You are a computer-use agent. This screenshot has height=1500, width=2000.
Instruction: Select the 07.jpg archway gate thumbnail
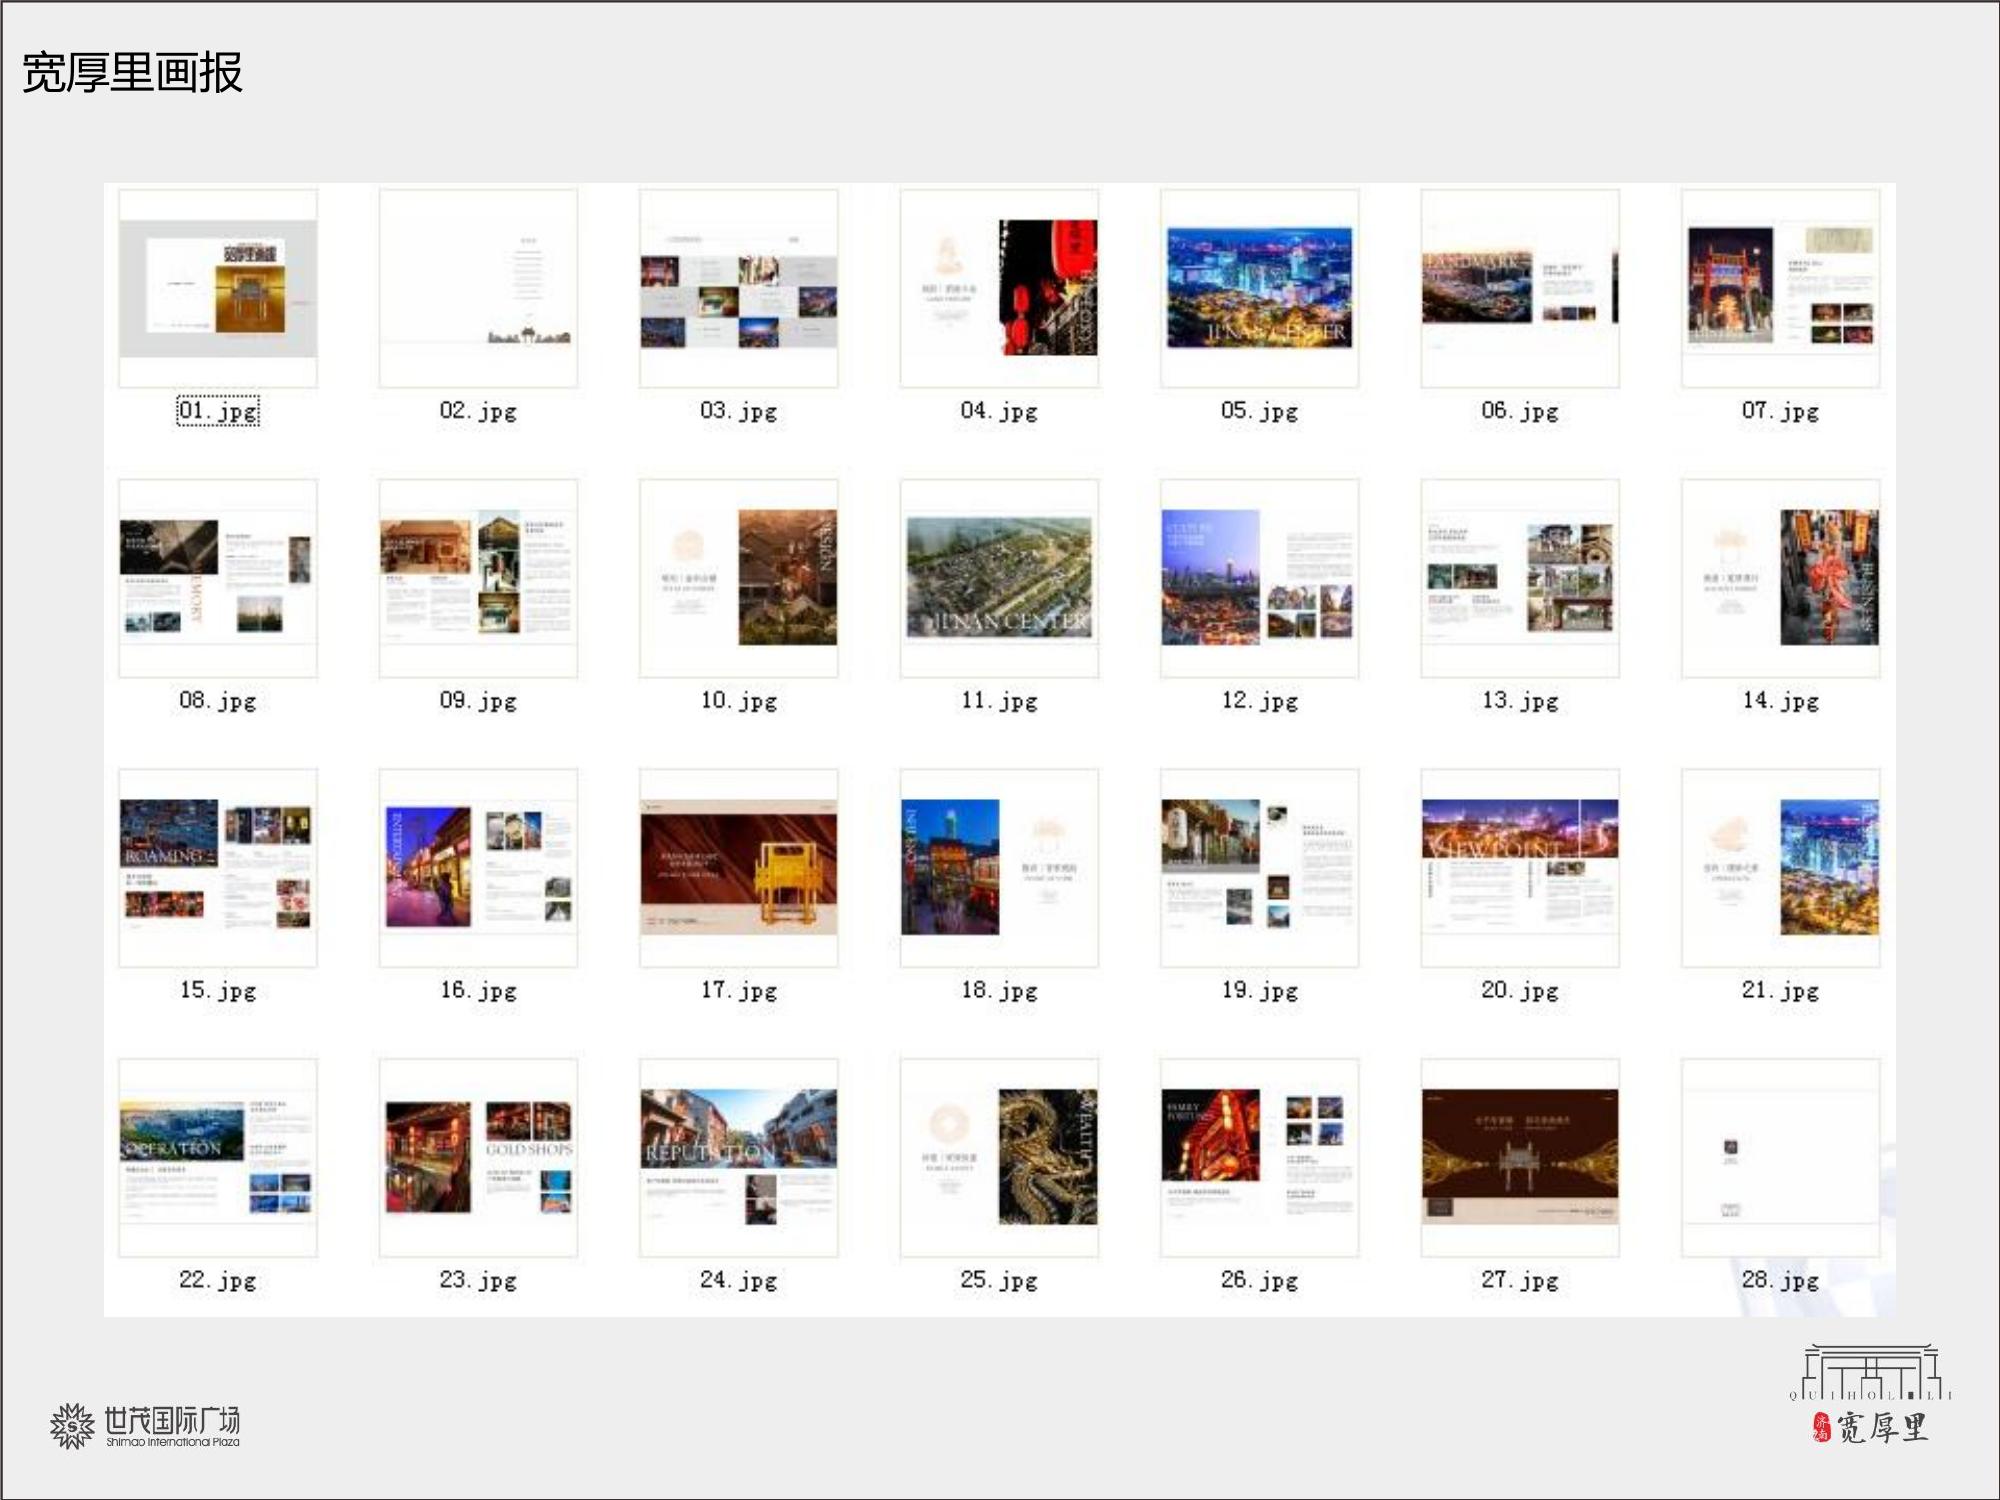pyautogui.click(x=1780, y=288)
